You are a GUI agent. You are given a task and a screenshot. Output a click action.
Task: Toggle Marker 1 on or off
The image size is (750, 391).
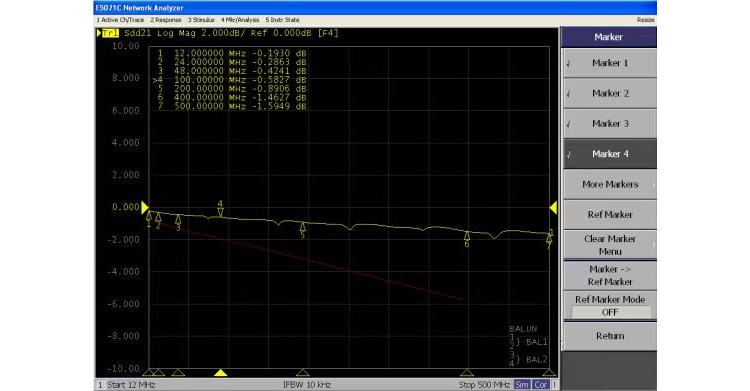[x=610, y=63]
